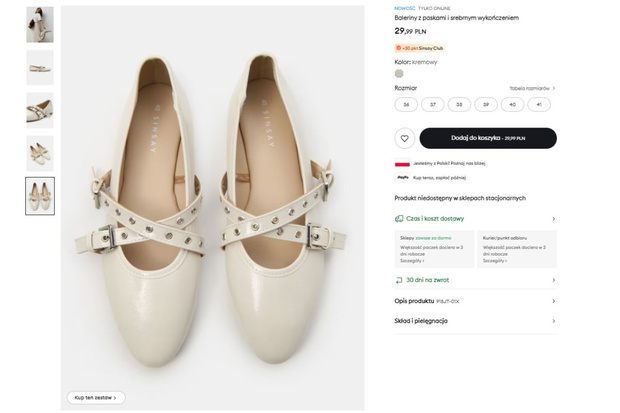The width and height of the screenshot is (620, 413).
Task: Expand Opis produktu section
Action: (475, 301)
